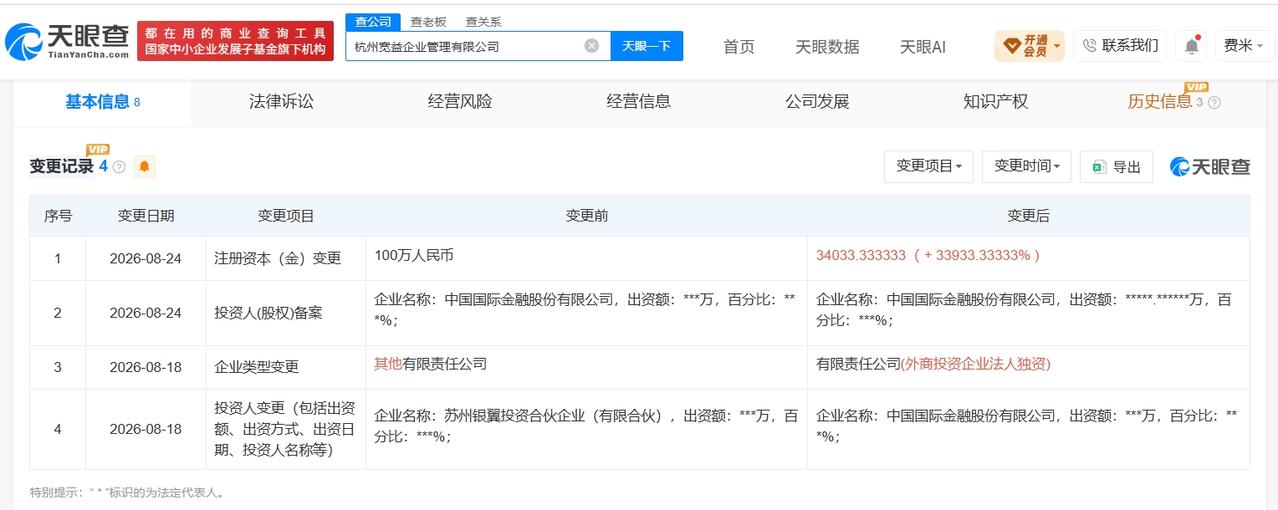Select the 查关系 search tab
Viewport: 1278px width, 510px height.
coord(483,22)
